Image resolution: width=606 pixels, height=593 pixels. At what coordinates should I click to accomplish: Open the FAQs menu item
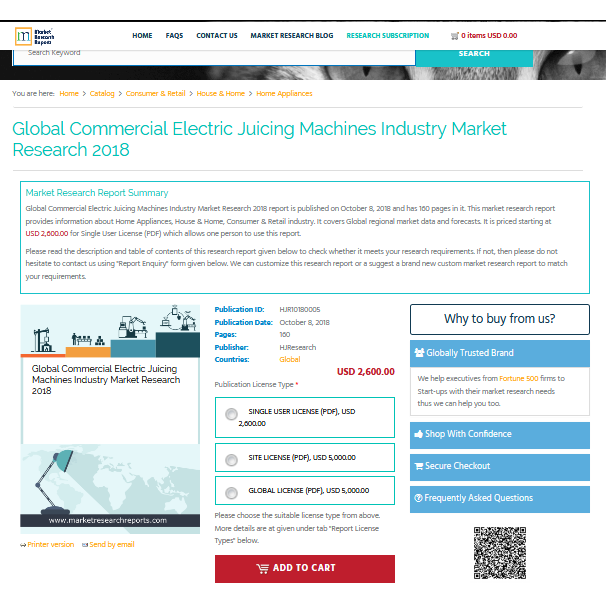(x=174, y=36)
